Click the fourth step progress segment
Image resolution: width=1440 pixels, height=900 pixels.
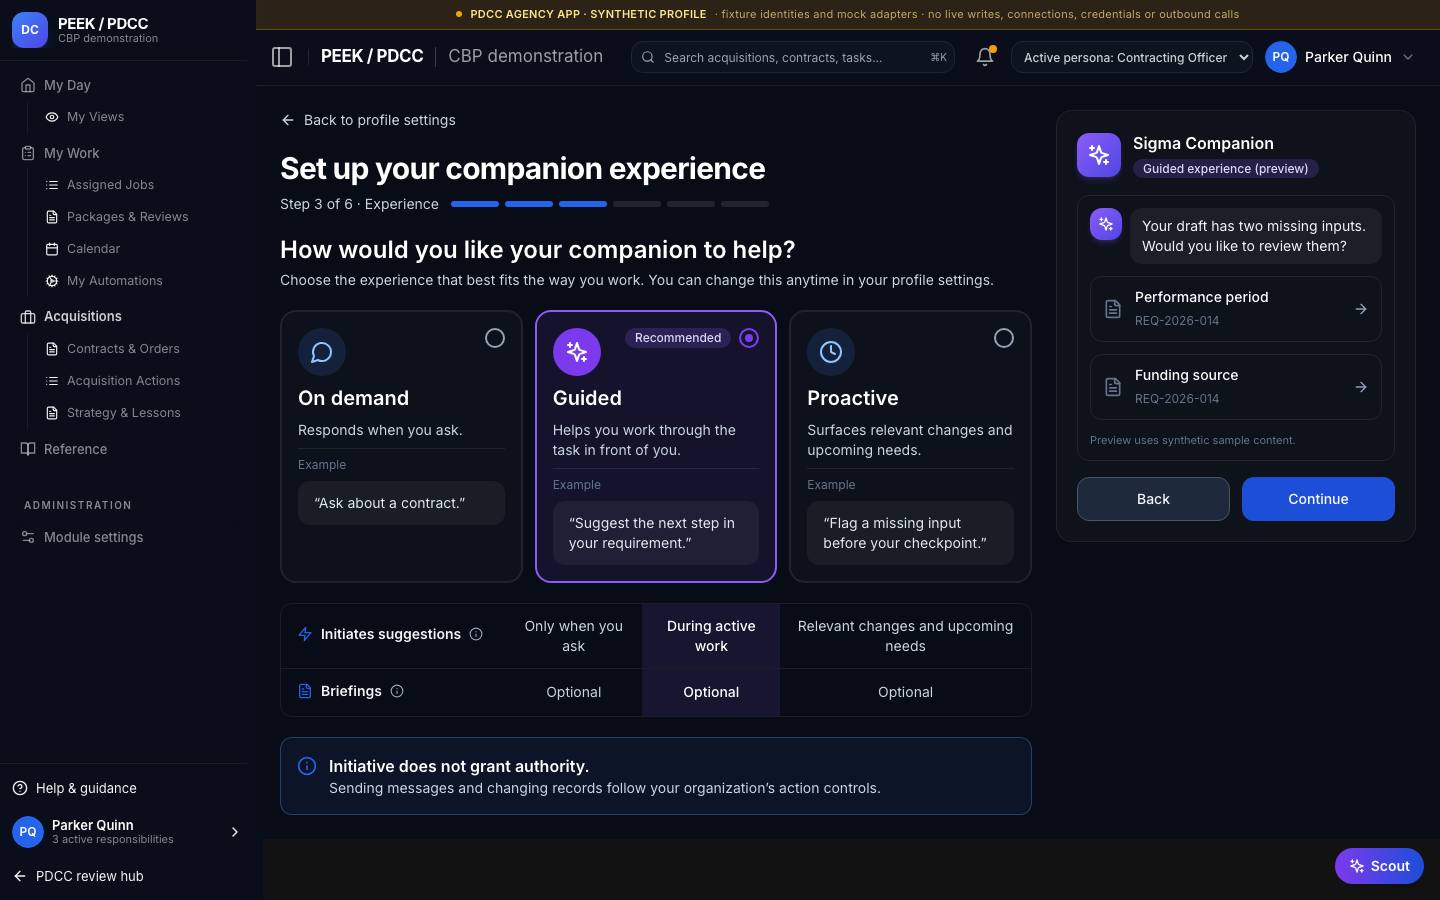tap(637, 204)
